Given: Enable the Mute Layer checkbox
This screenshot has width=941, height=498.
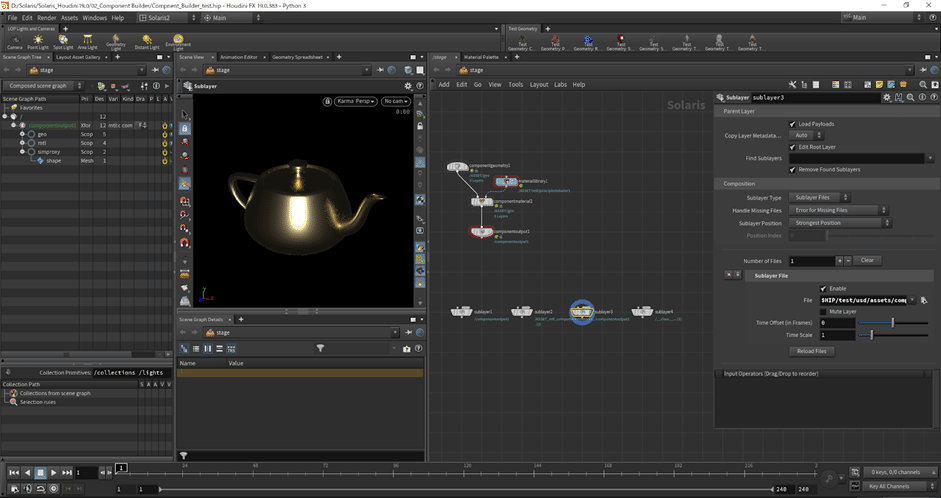Looking at the screenshot, I should [x=823, y=311].
